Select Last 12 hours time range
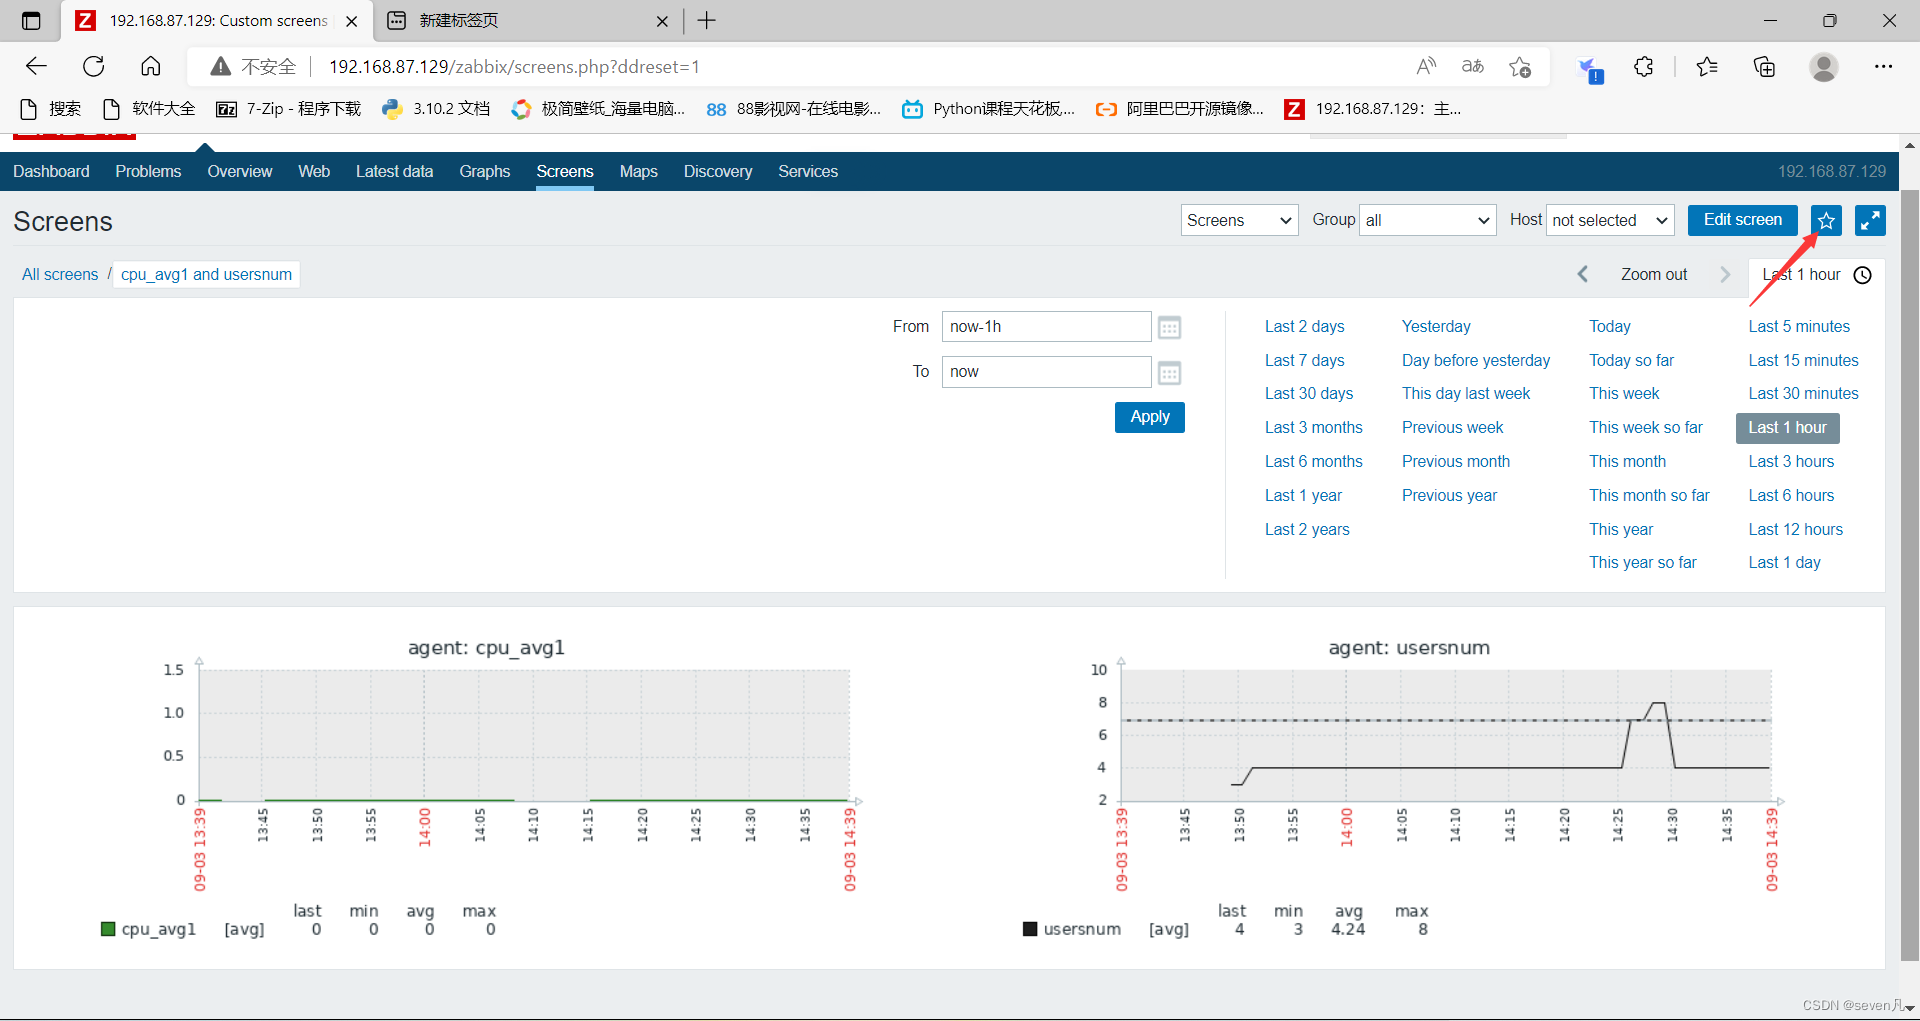 (x=1795, y=529)
